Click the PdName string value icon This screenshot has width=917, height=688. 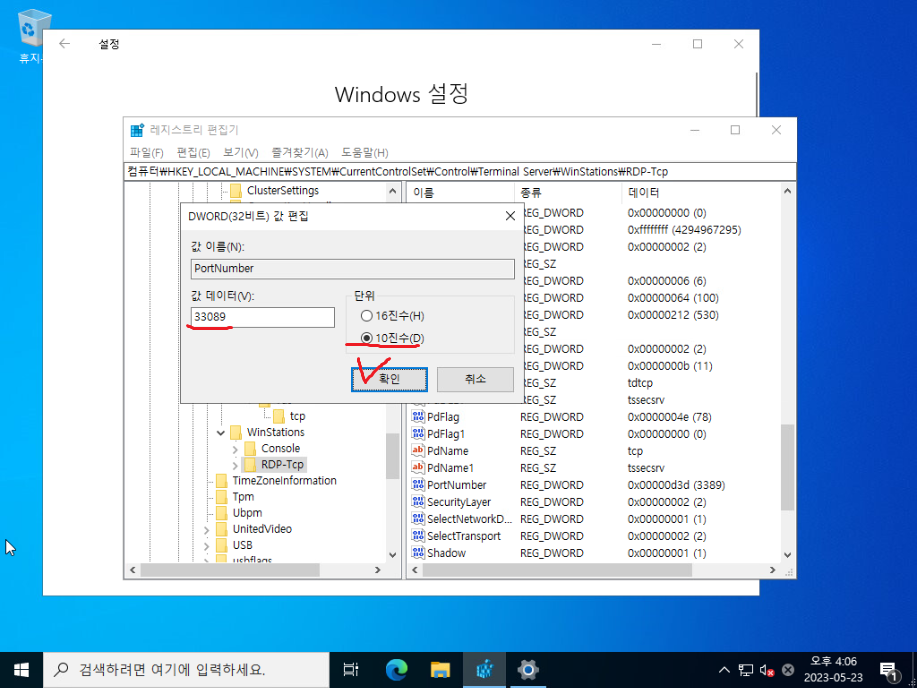pyautogui.click(x=418, y=451)
